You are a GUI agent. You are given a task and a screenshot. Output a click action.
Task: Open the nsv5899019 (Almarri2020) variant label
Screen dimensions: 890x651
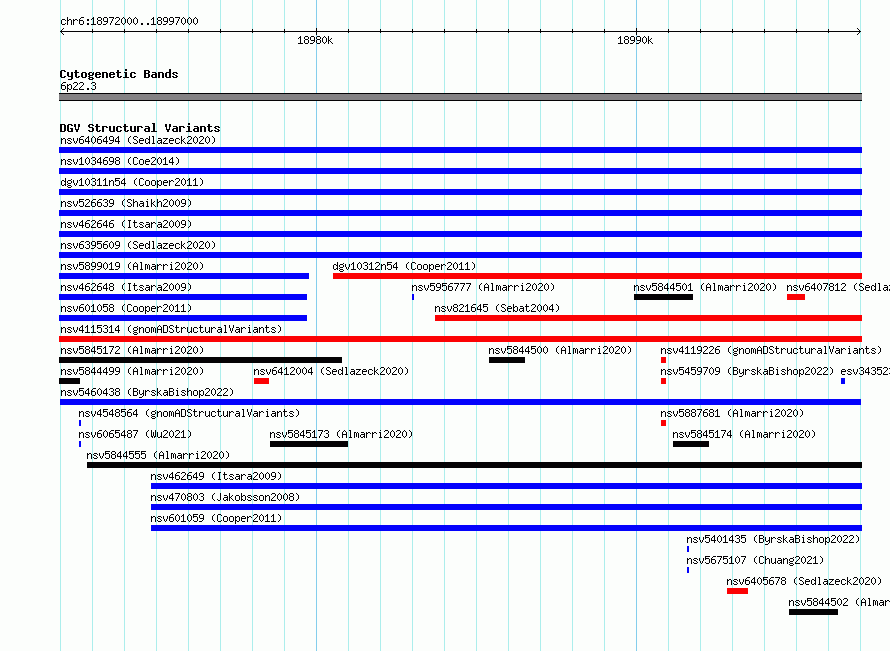pos(132,266)
